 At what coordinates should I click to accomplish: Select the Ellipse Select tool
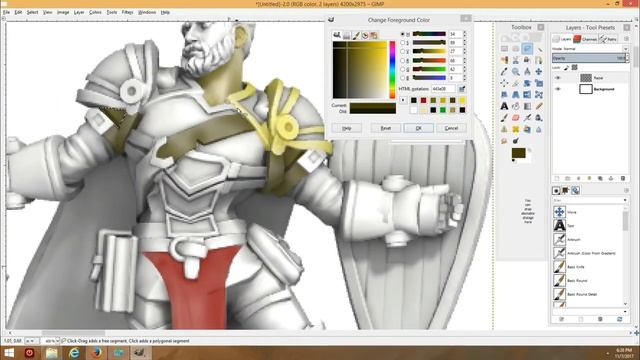pos(516,49)
